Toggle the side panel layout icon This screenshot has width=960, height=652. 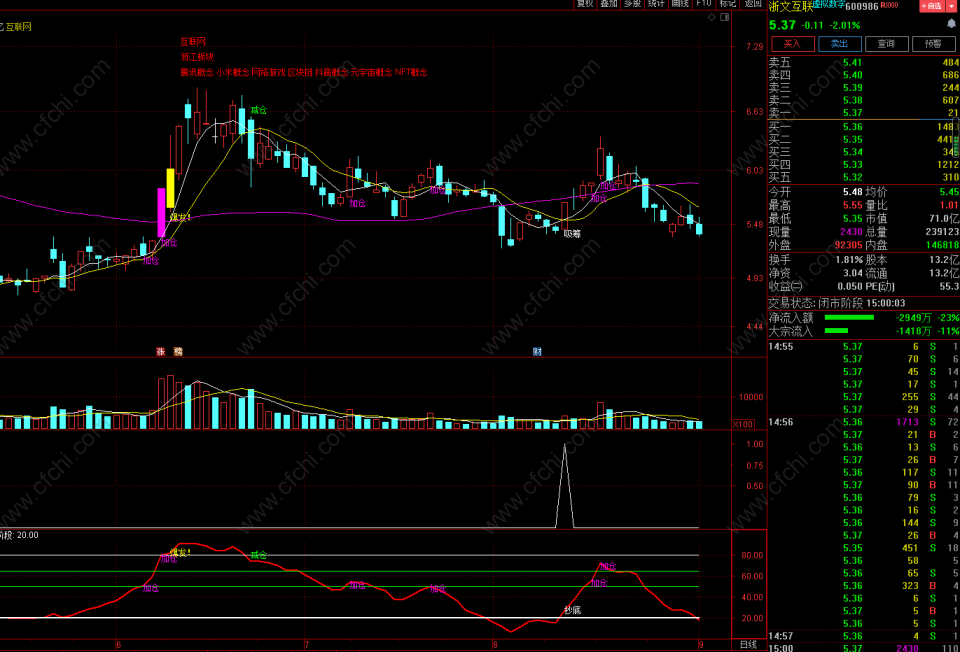coord(724,18)
